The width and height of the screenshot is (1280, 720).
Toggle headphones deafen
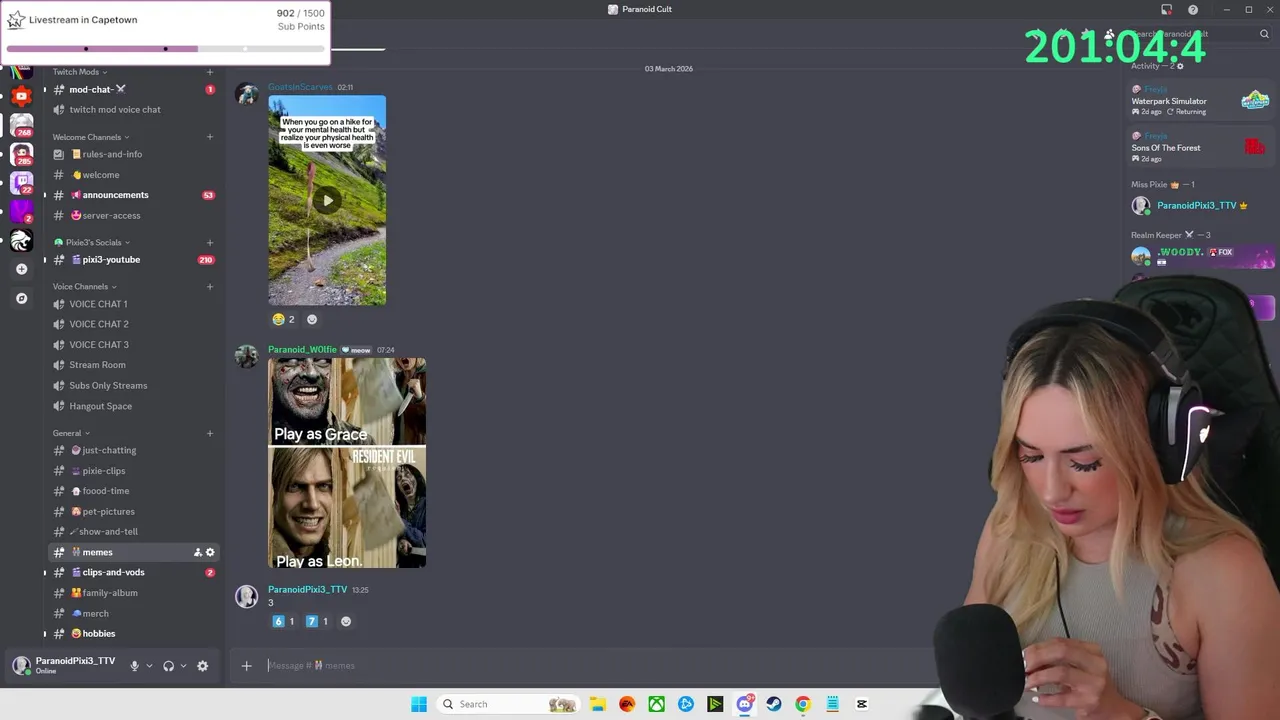[x=168, y=666]
